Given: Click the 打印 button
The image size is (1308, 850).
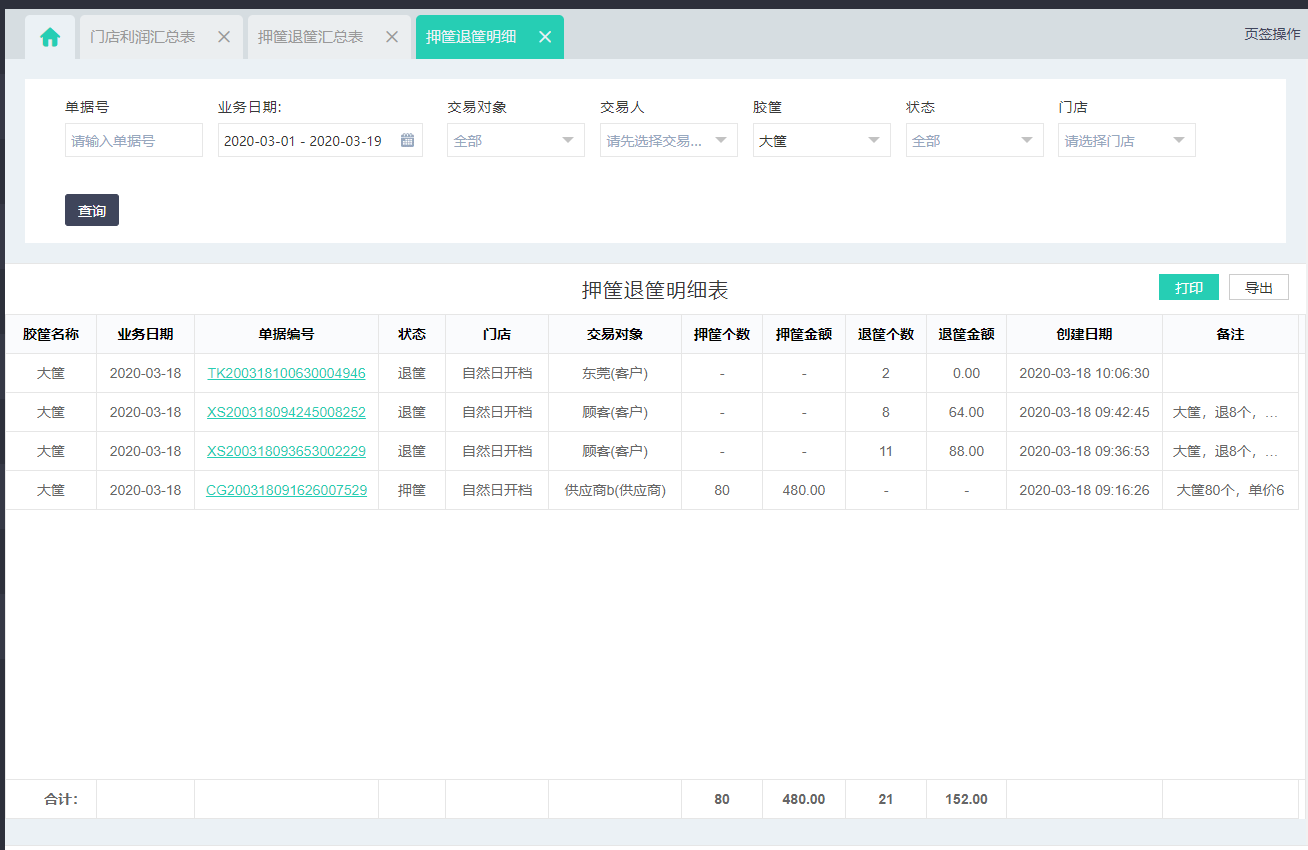Looking at the screenshot, I should pos(1189,288).
